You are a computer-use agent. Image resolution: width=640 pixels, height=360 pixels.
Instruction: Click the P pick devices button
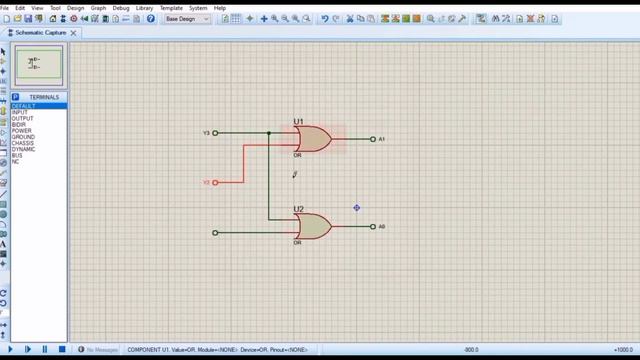point(16,97)
